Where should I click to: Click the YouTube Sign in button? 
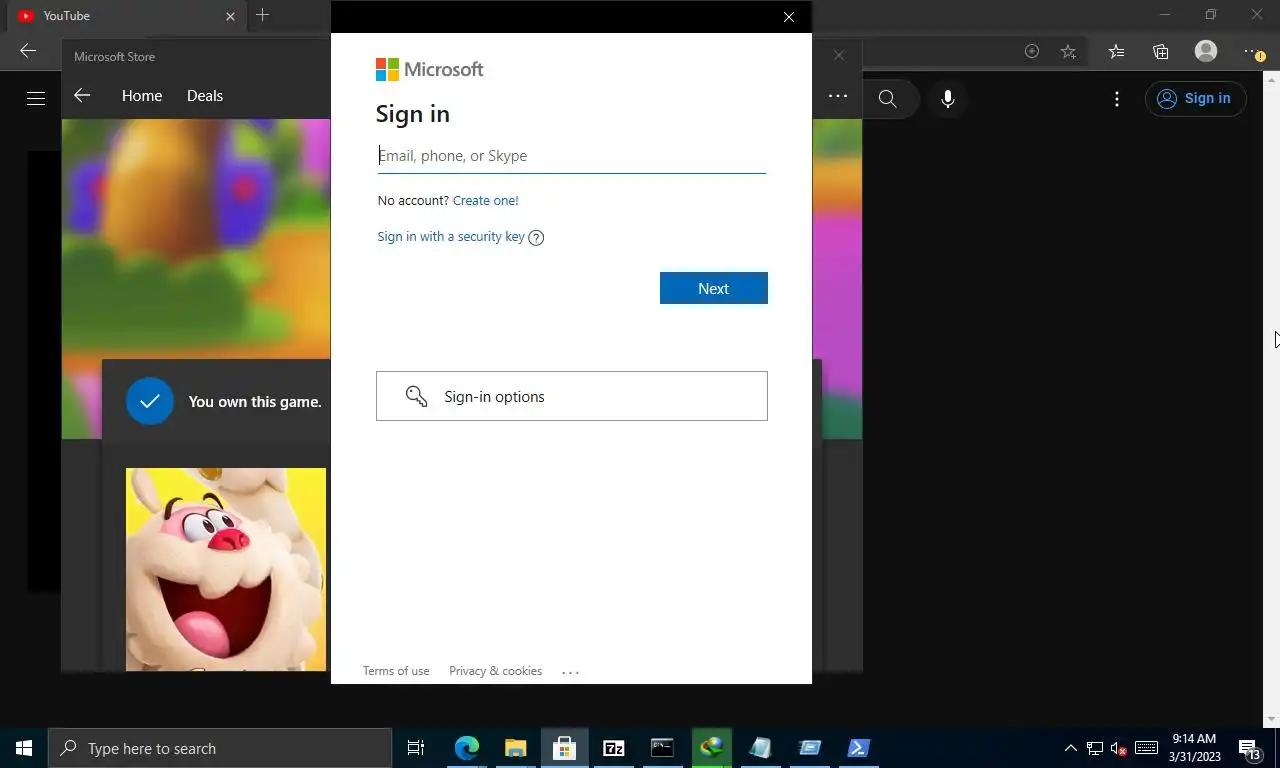(1195, 98)
